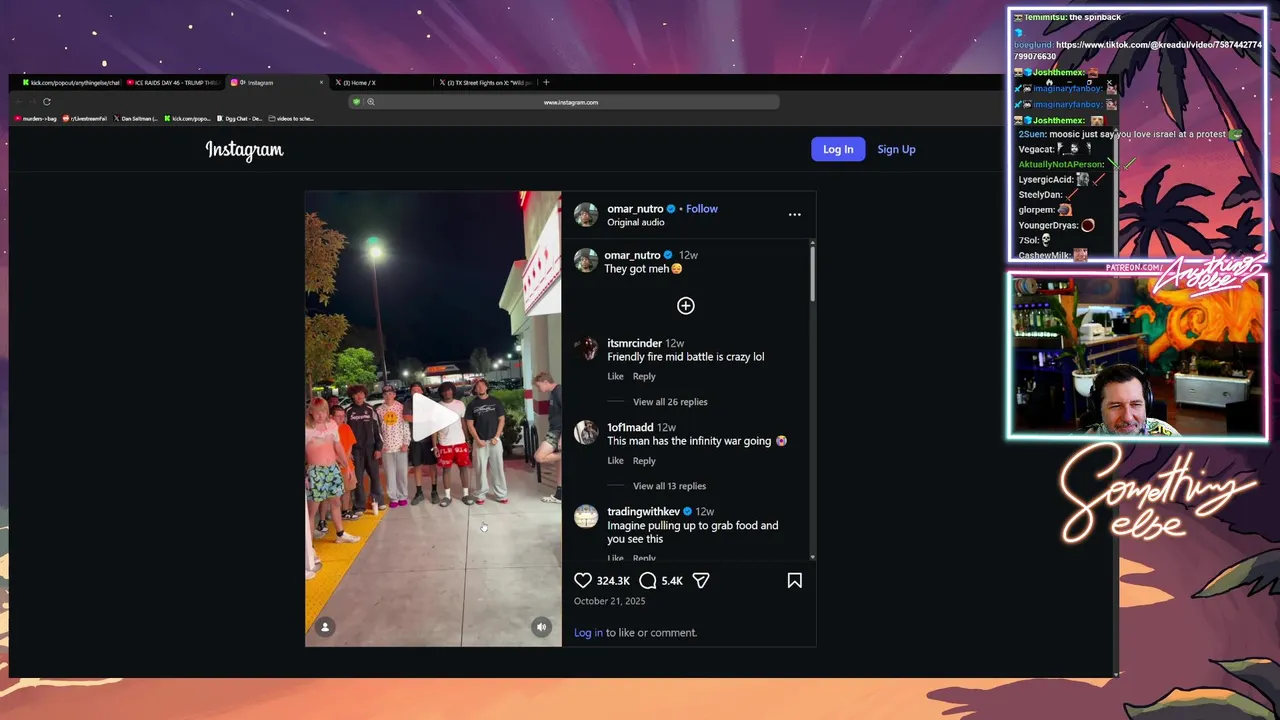Viewport: 1280px width, 720px height.
Task: Open 1of1madd username link
Action: (x=630, y=427)
